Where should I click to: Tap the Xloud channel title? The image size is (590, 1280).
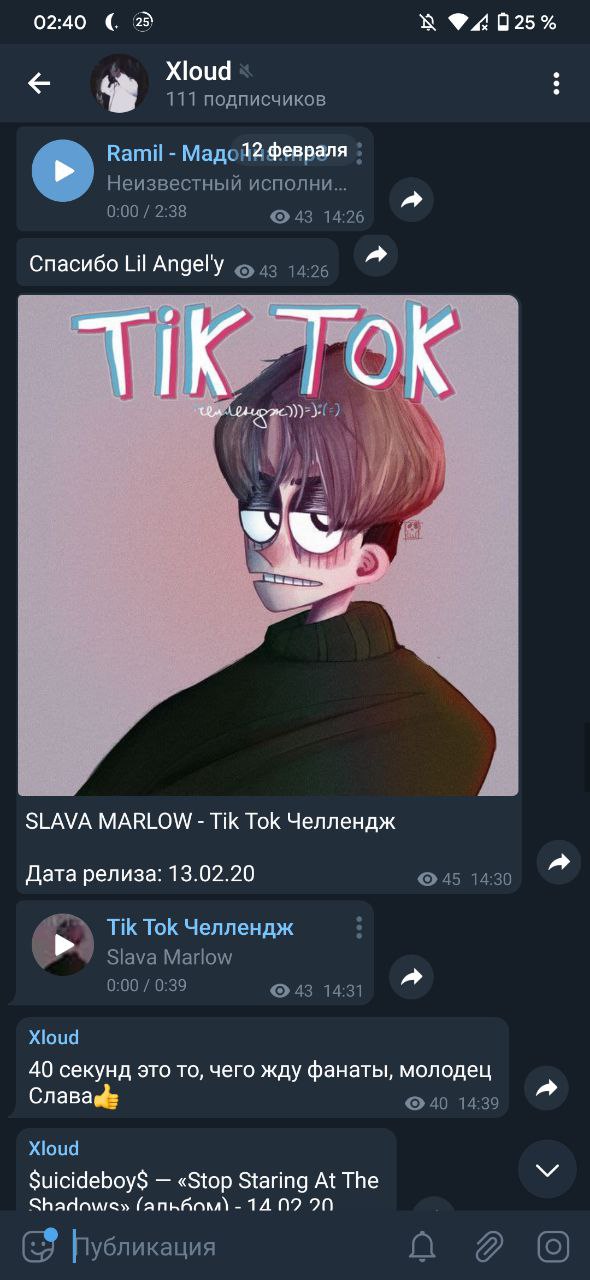(198, 71)
